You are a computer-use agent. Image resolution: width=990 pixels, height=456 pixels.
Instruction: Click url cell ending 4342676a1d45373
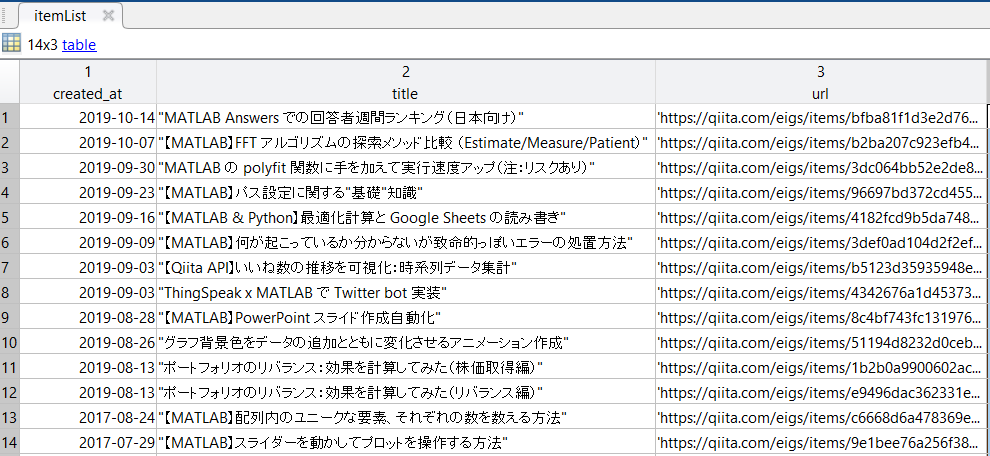[x=821, y=292]
